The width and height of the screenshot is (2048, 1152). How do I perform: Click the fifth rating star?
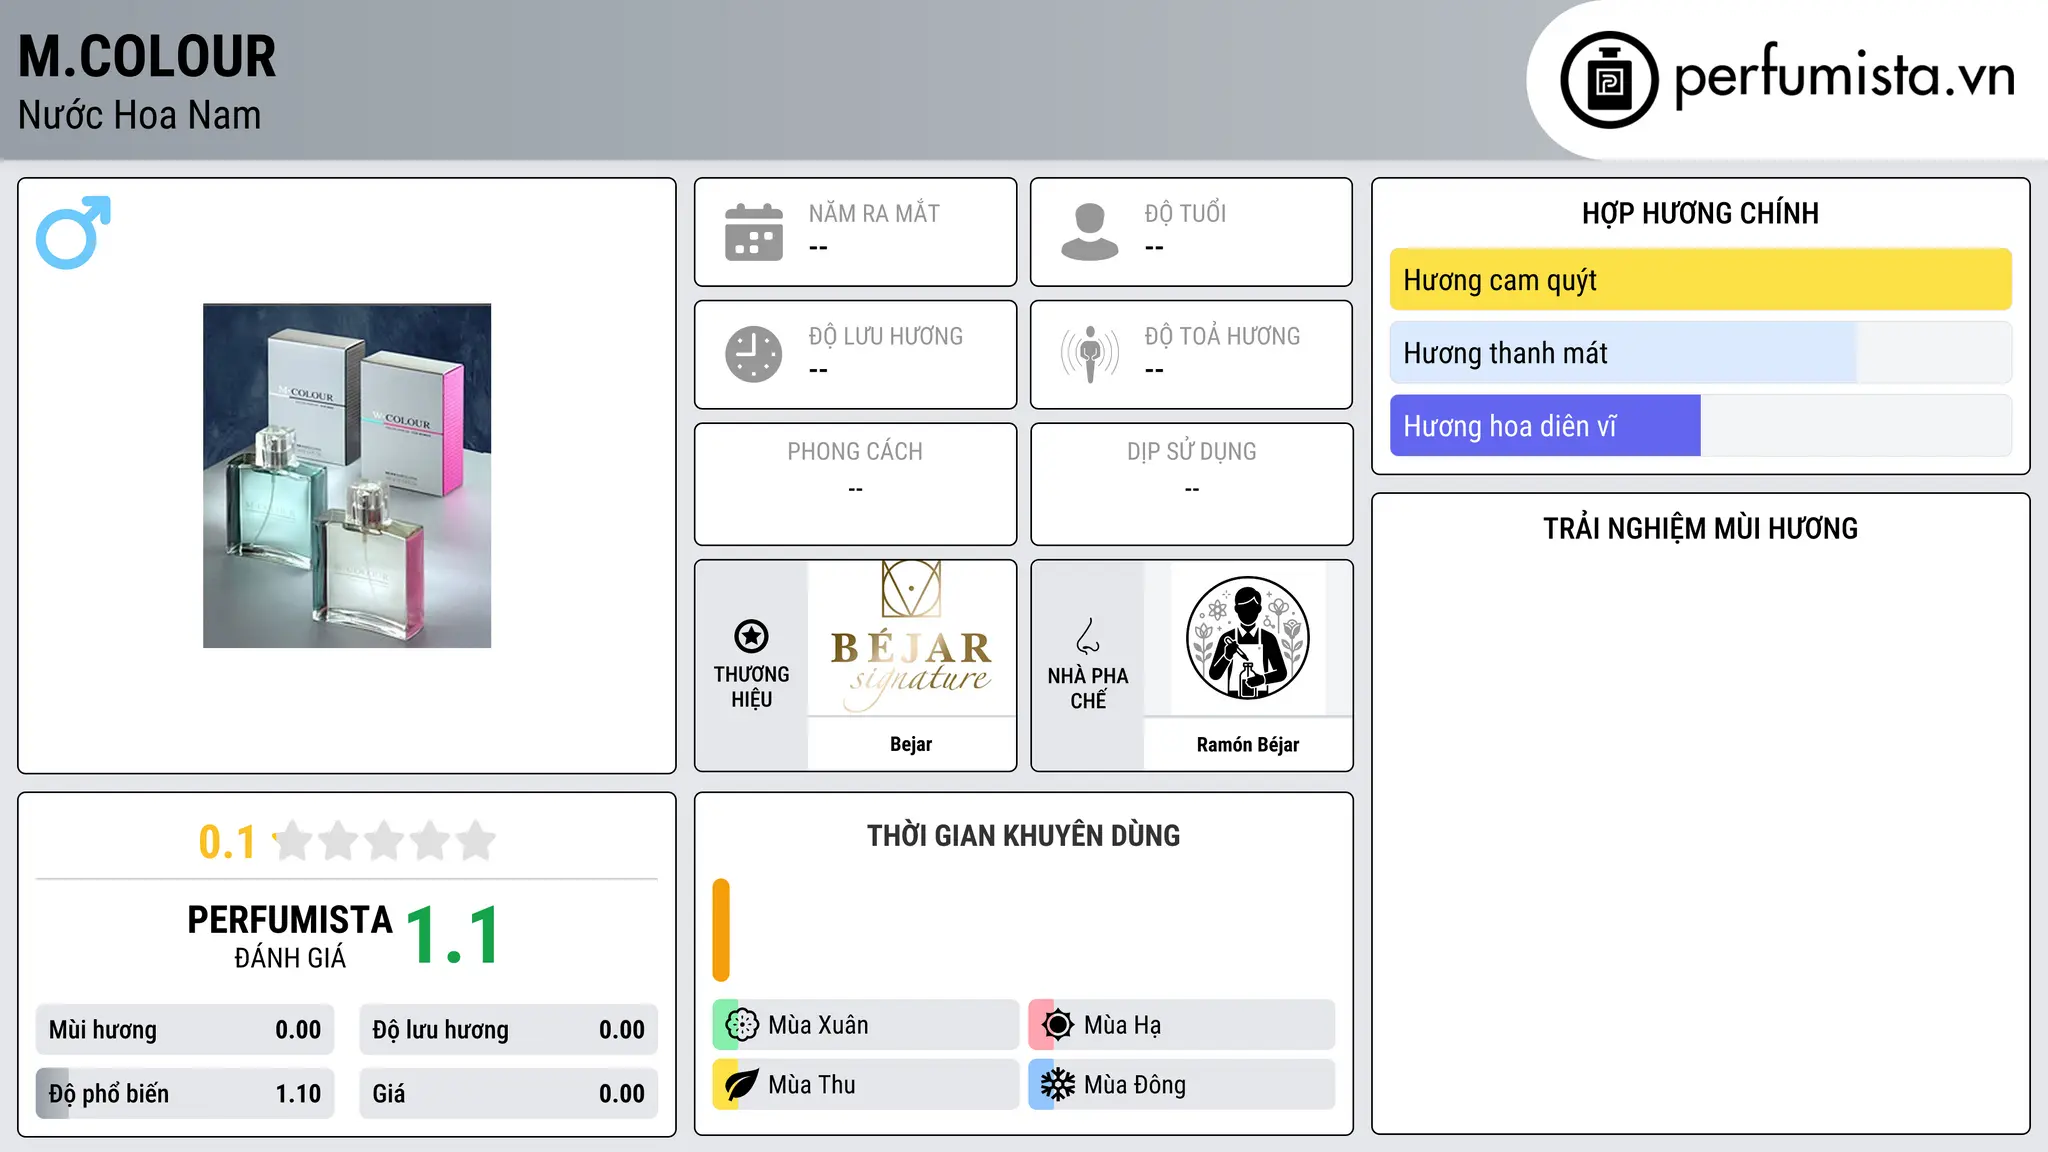[476, 841]
